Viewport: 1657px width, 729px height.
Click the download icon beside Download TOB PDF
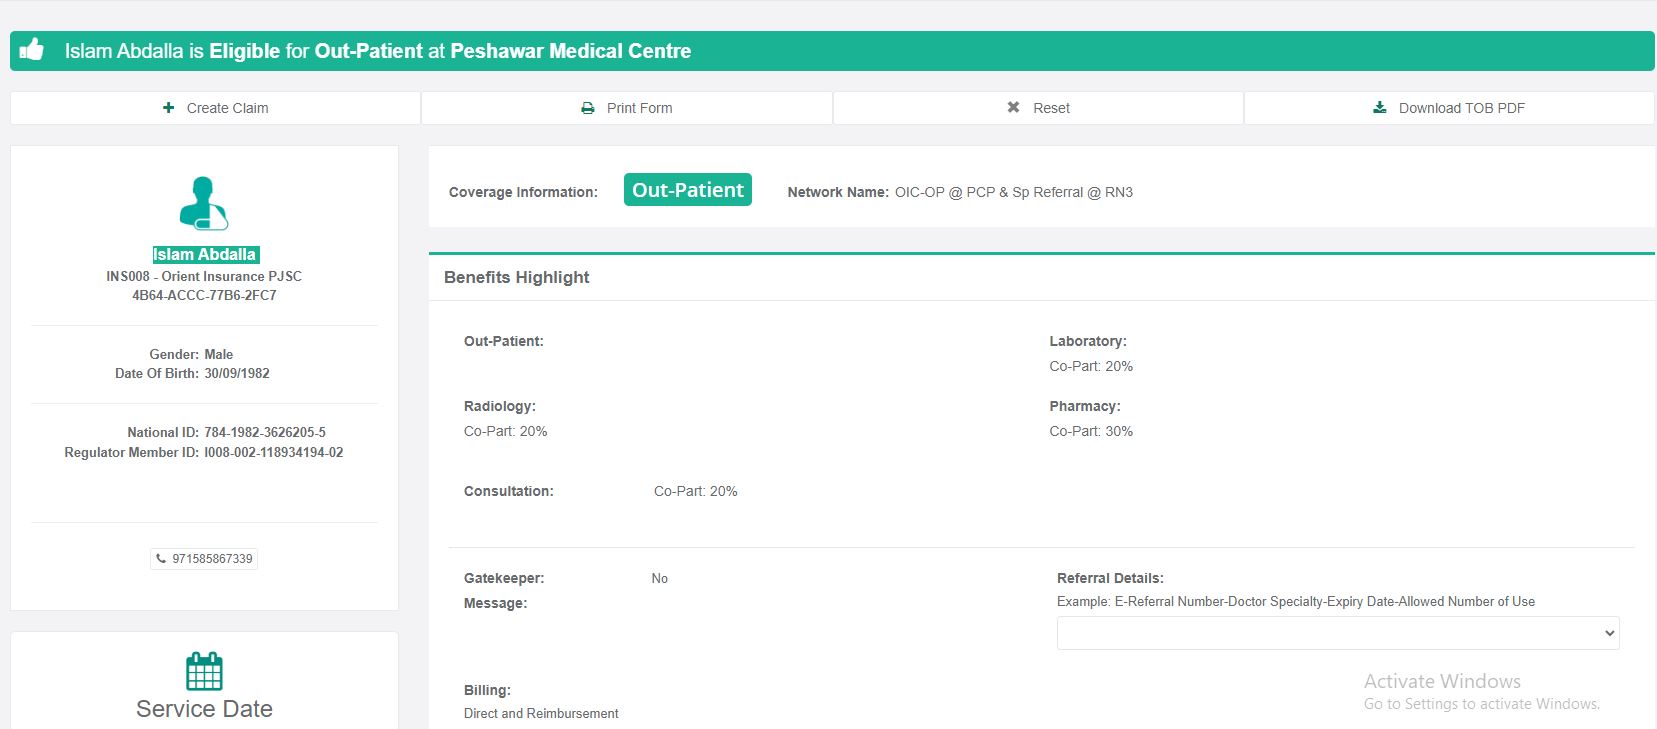click(1380, 108)
